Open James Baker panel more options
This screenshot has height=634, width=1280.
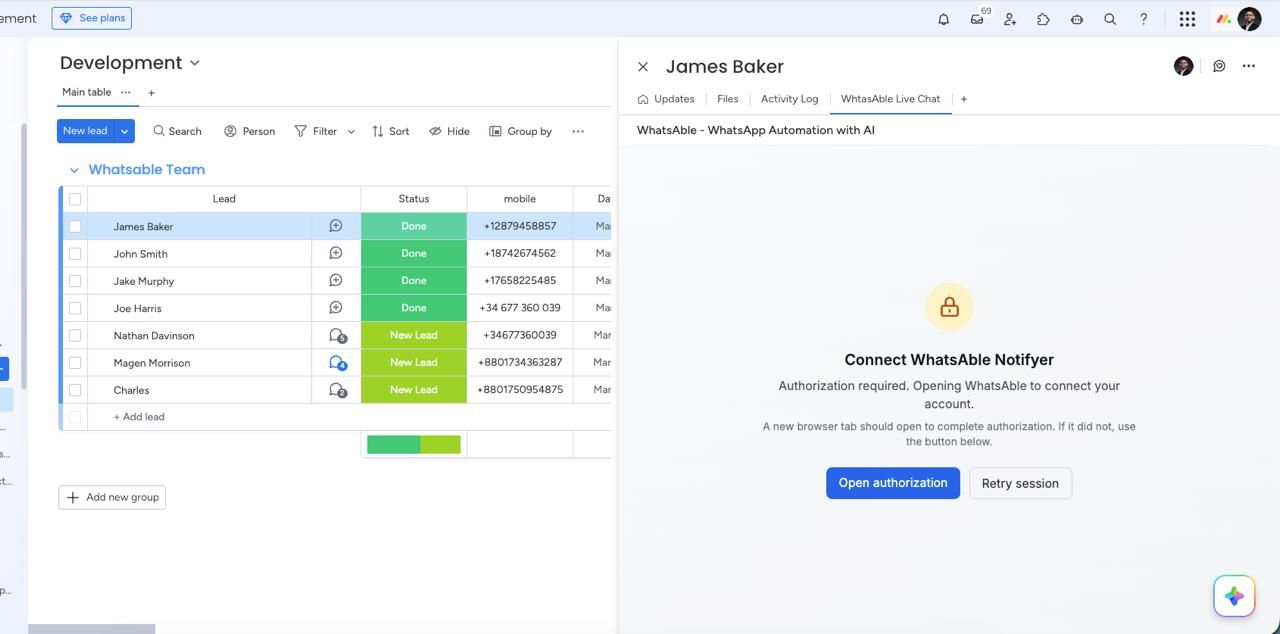(x=1248, y=66)
